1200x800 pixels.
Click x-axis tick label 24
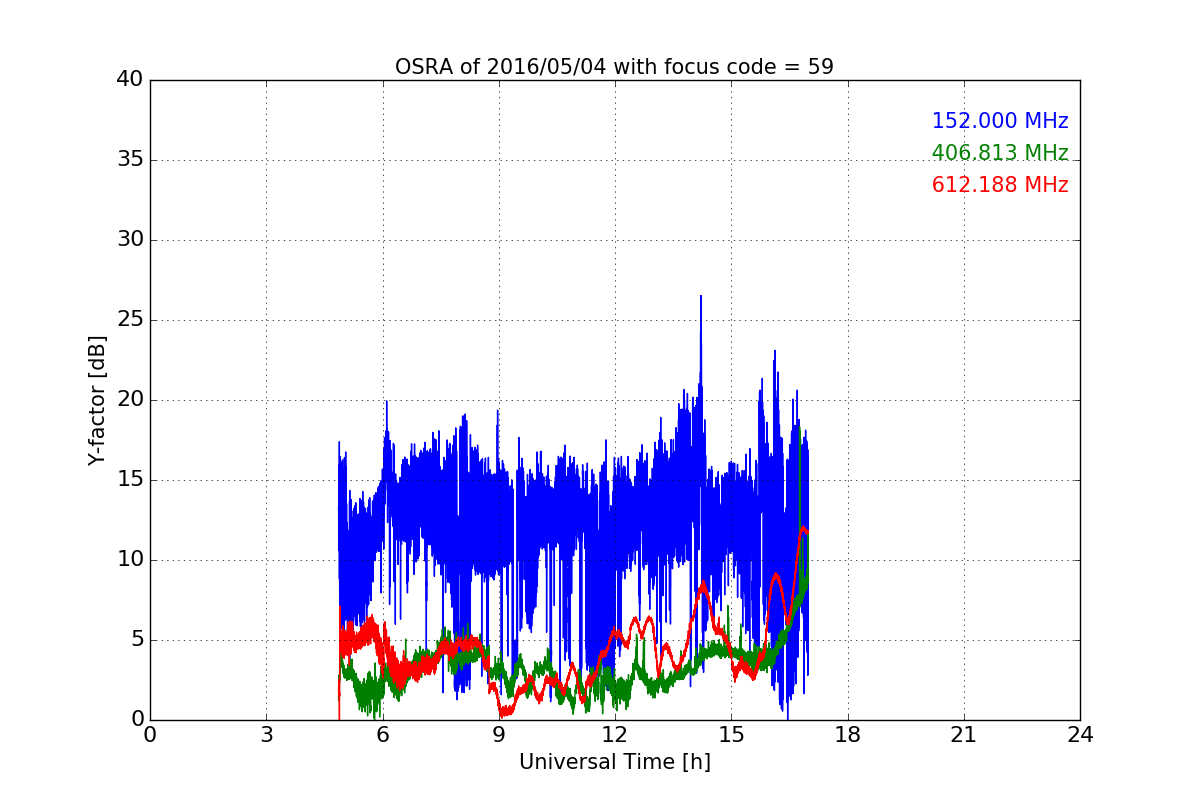pos(1080,734)
